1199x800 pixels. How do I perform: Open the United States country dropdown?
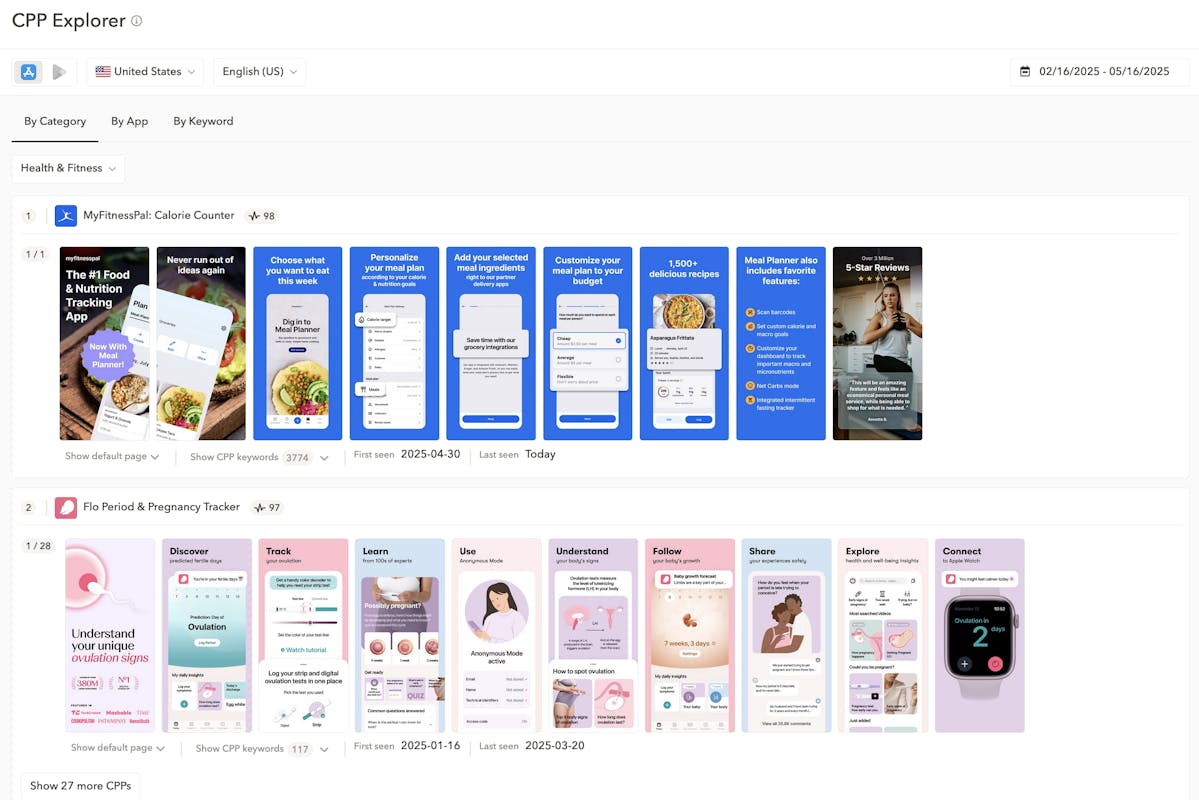pyautogui.click(x=145, y=72)
